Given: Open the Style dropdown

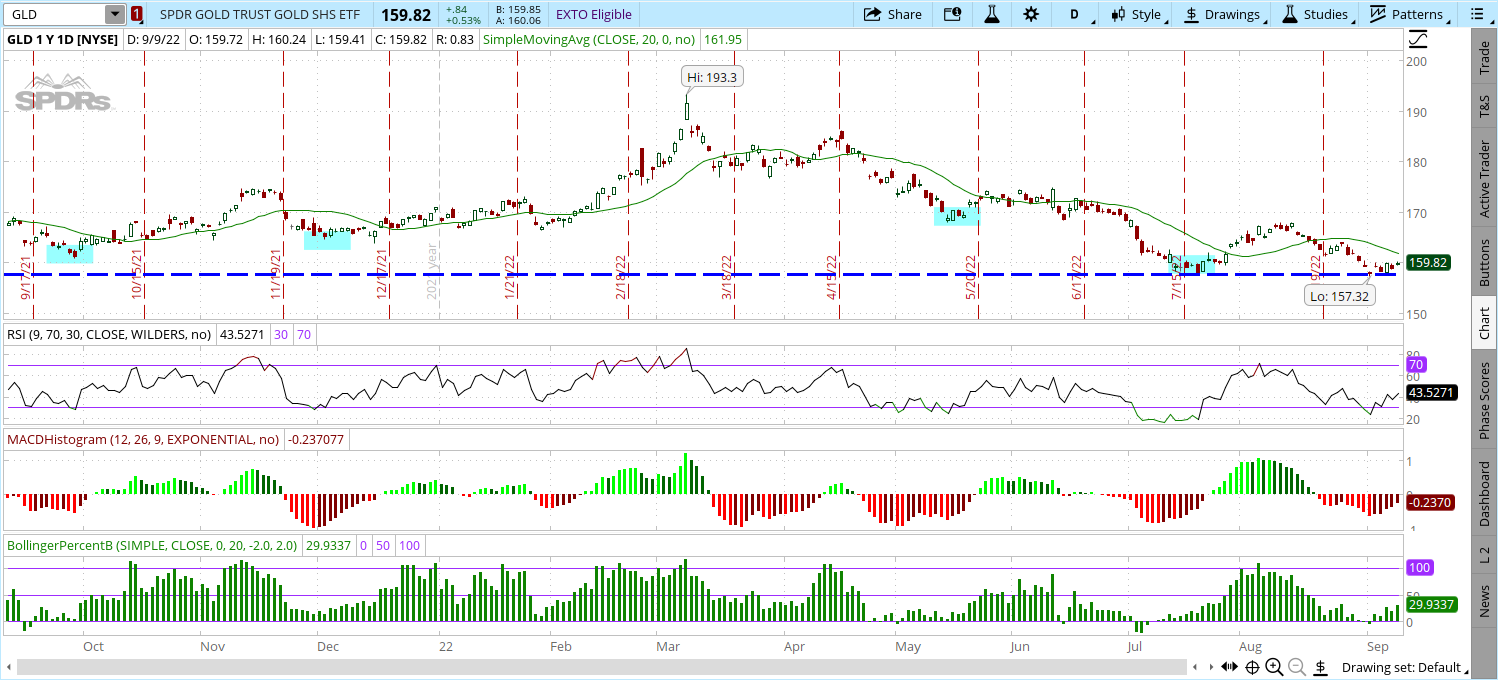Looking at the screenshot, I should click(1136, 14).
